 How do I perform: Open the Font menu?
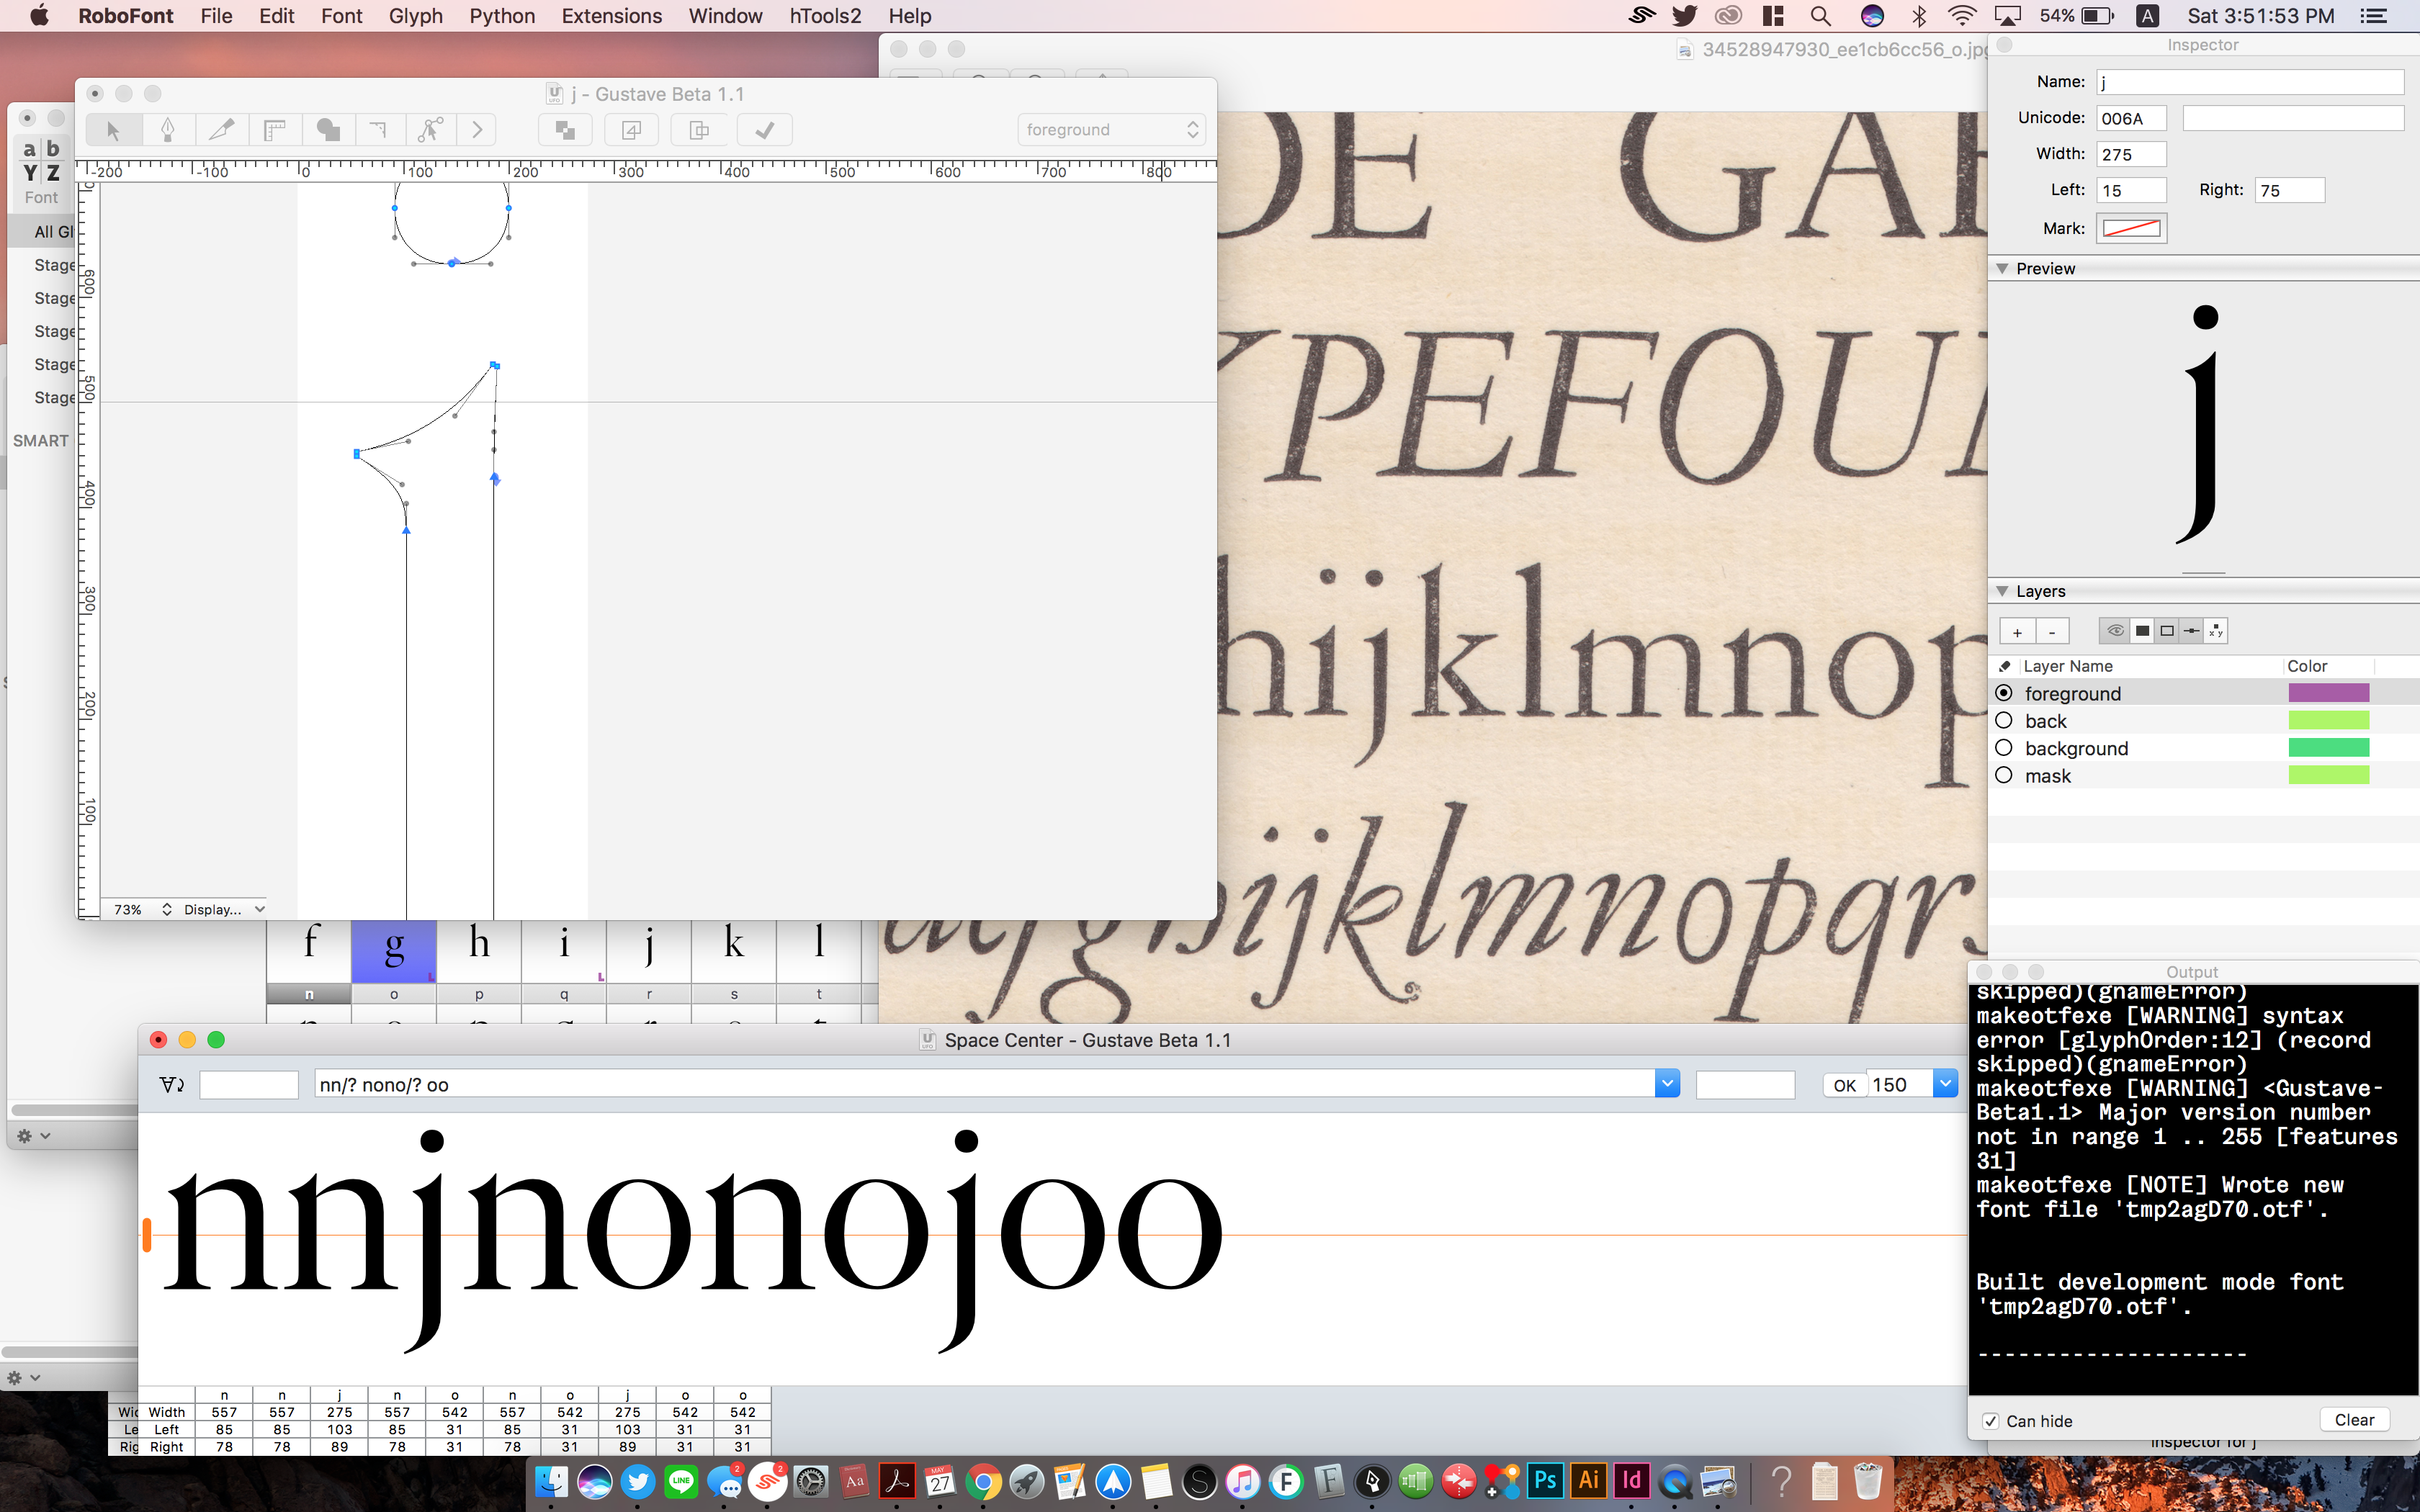[342, 16]
